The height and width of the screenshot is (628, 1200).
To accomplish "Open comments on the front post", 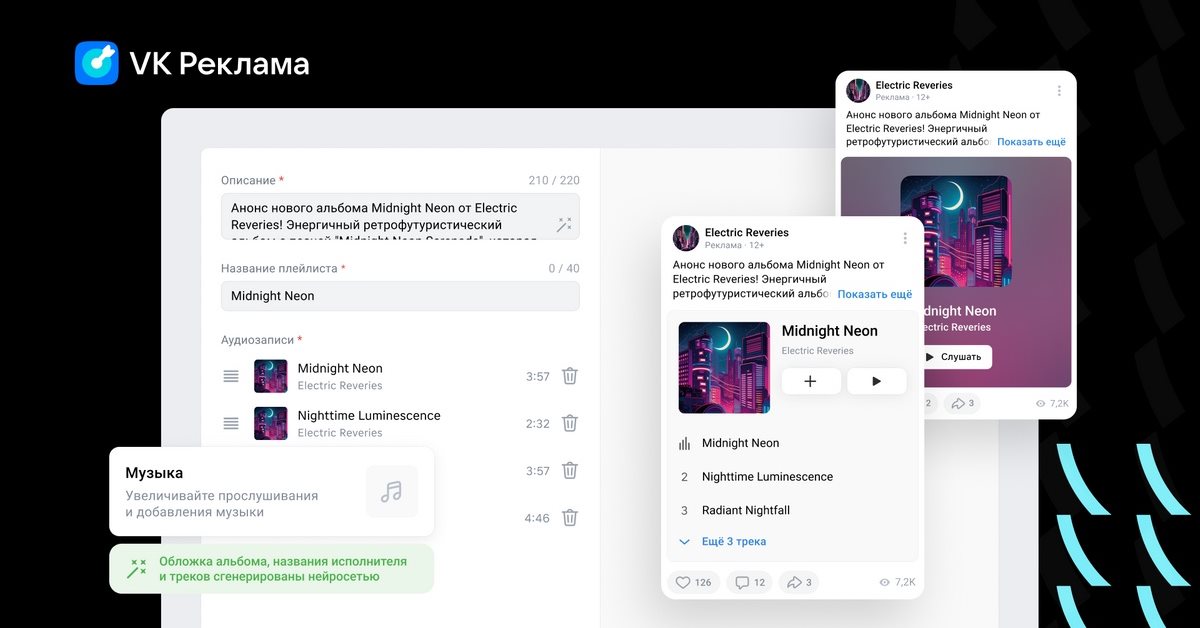I will point(750,582).
